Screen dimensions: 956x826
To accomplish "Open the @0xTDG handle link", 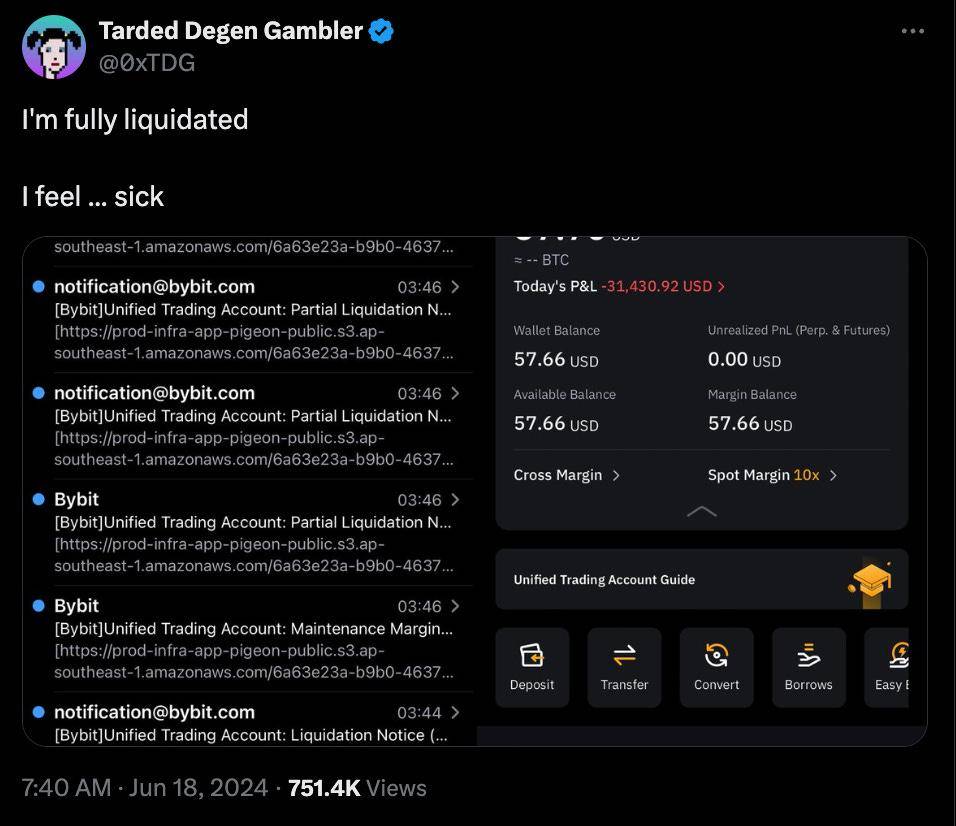I will pos(147,63).
